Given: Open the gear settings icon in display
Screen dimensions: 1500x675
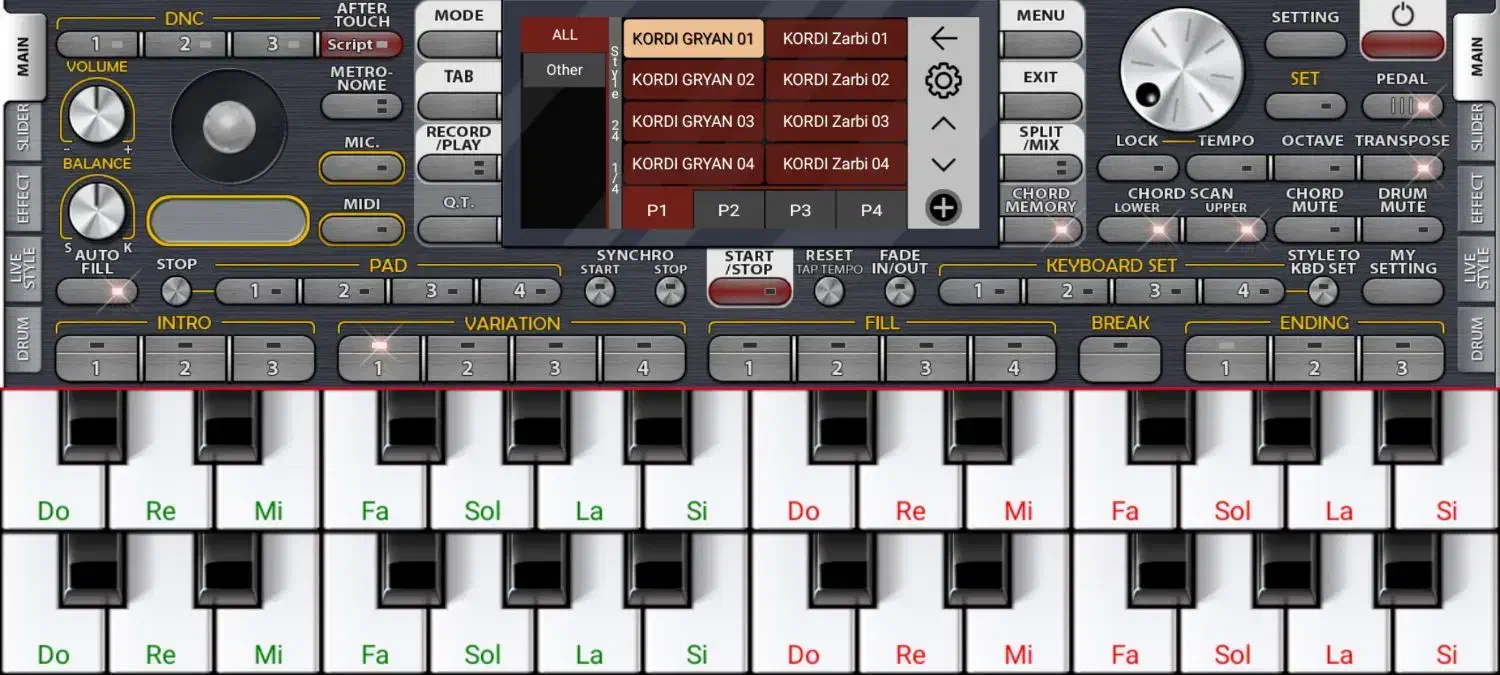Looking at the screenshot, I should tap(943, 81).
